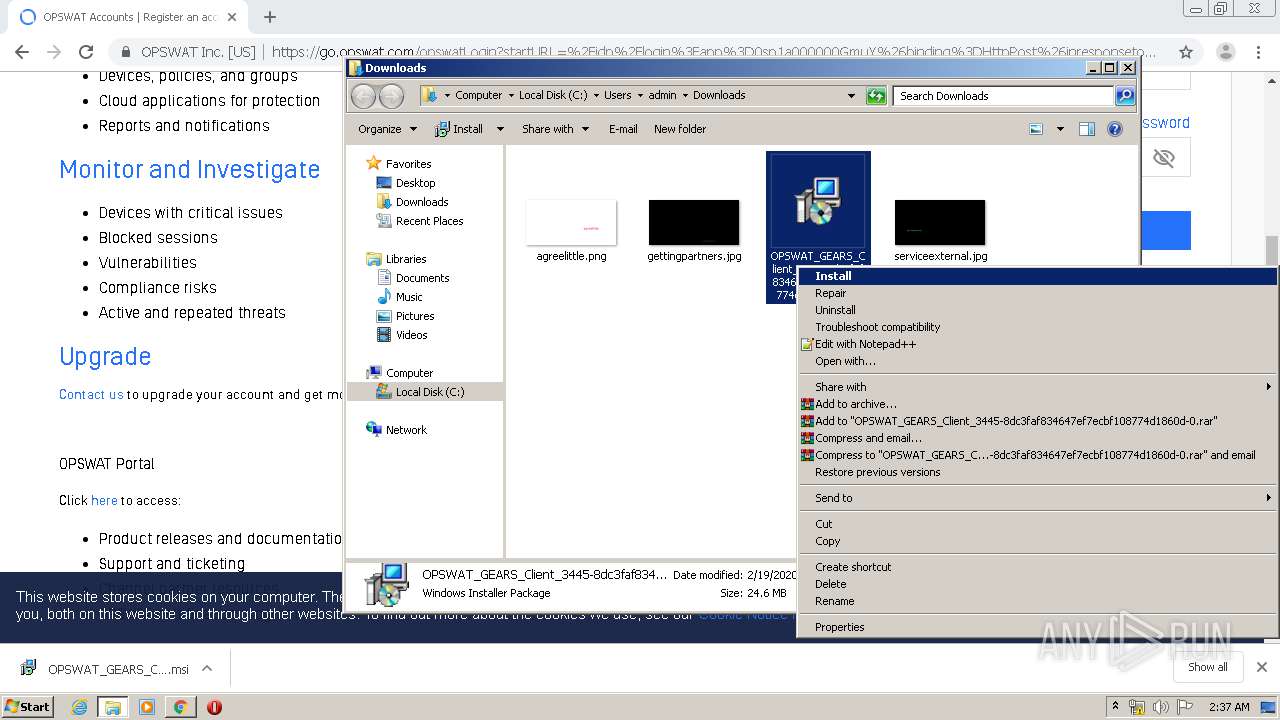Choose Install from the context menu

click(1038, 276)
